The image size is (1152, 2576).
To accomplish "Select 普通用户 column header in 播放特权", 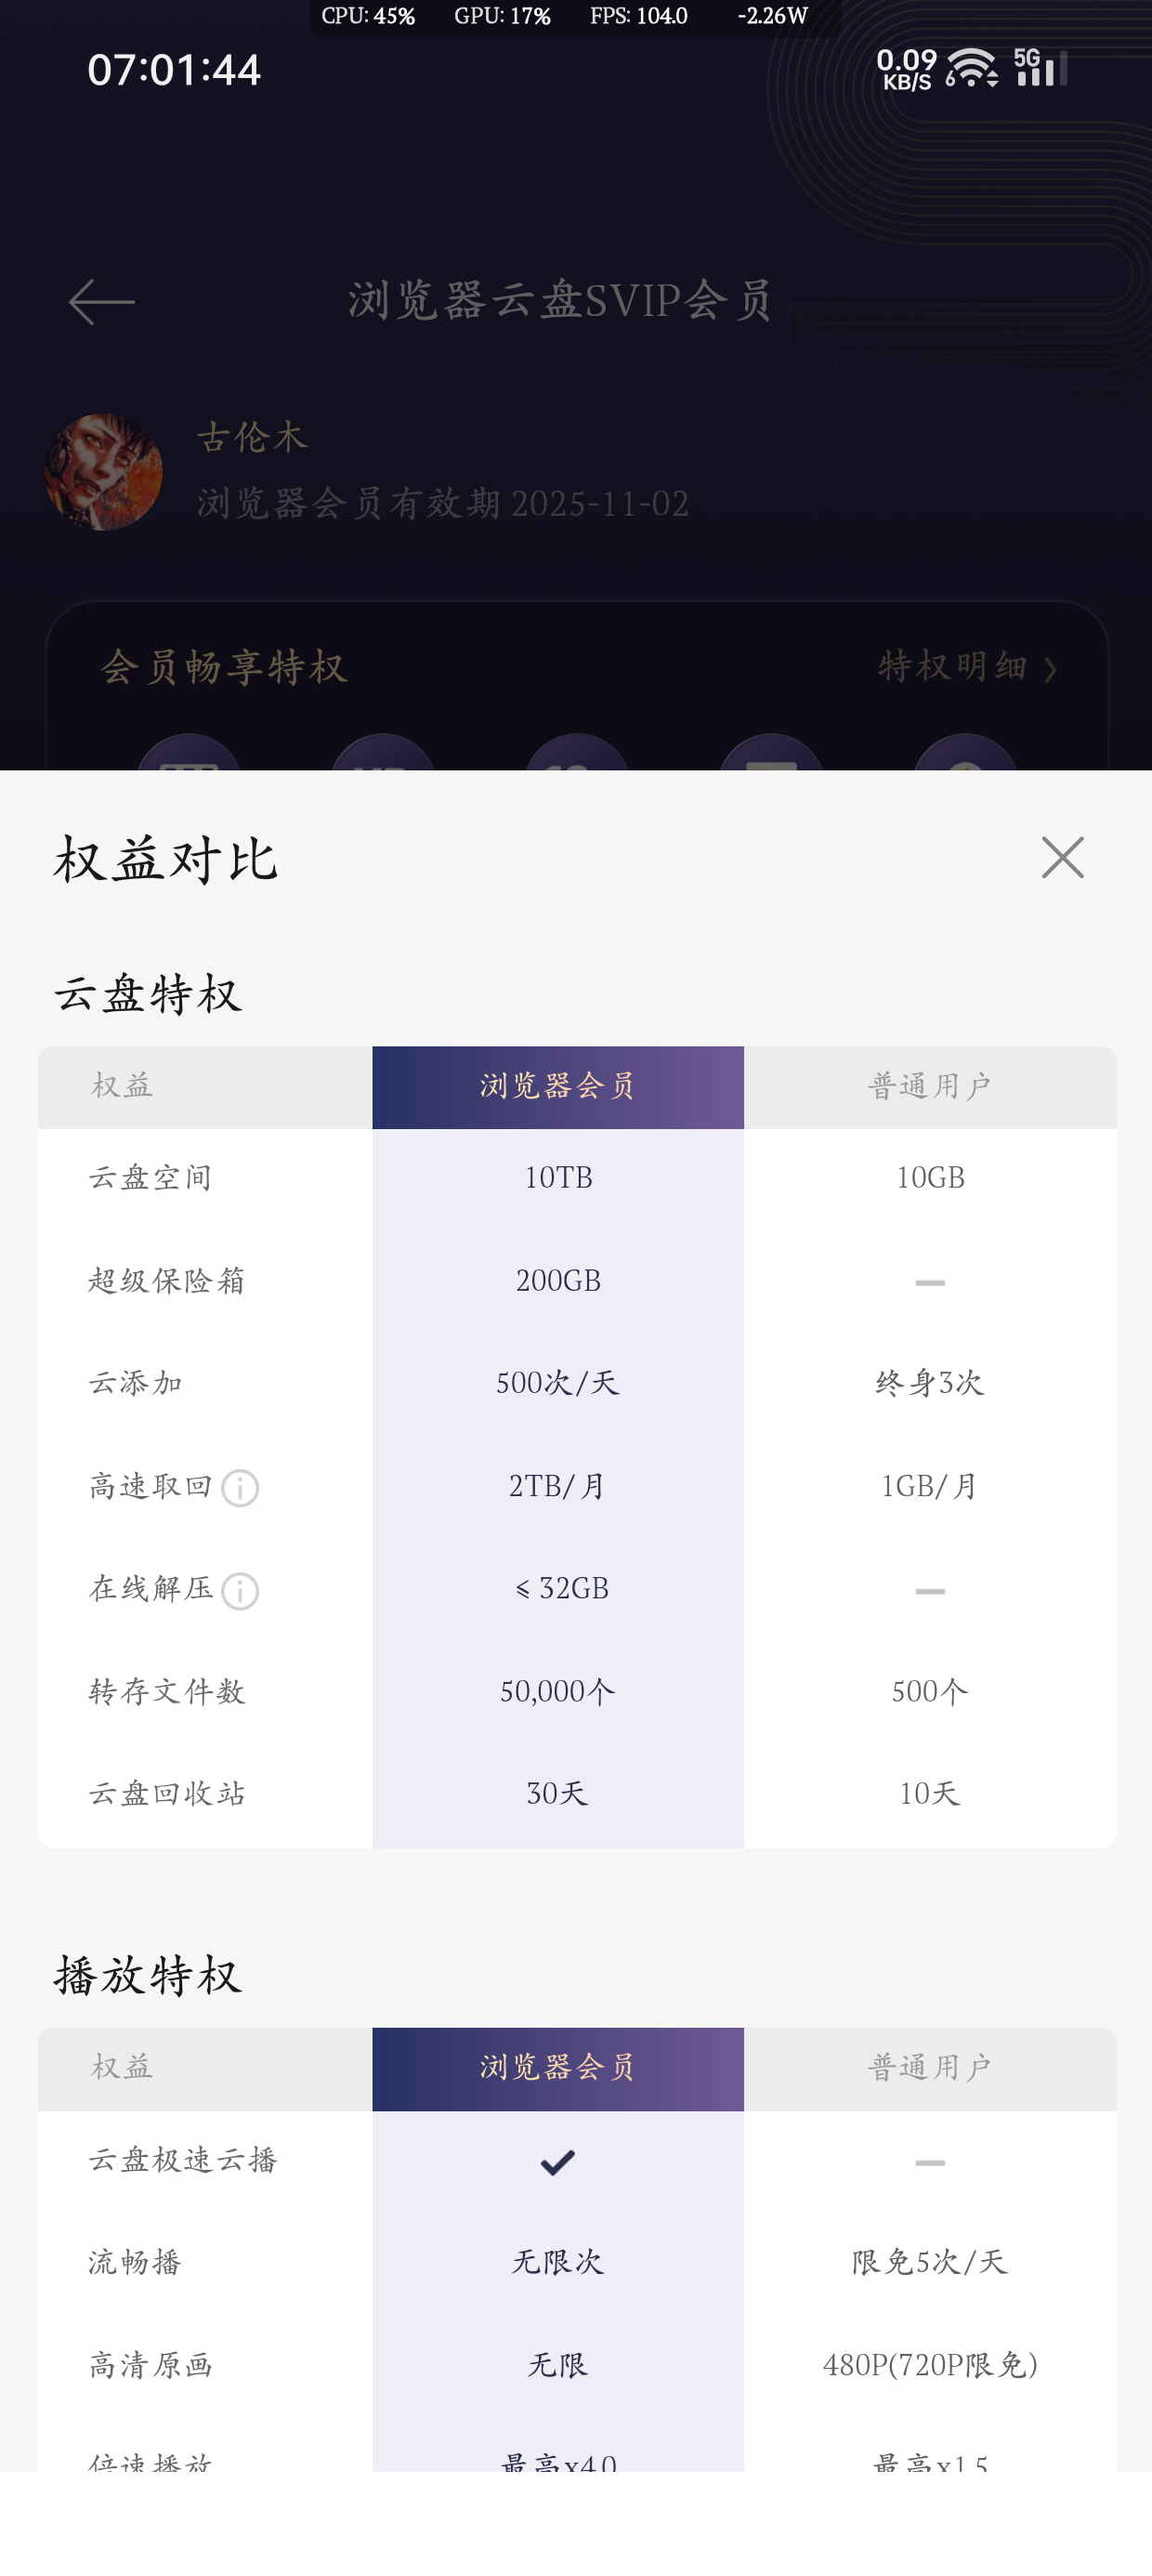I will [929, 2068].
